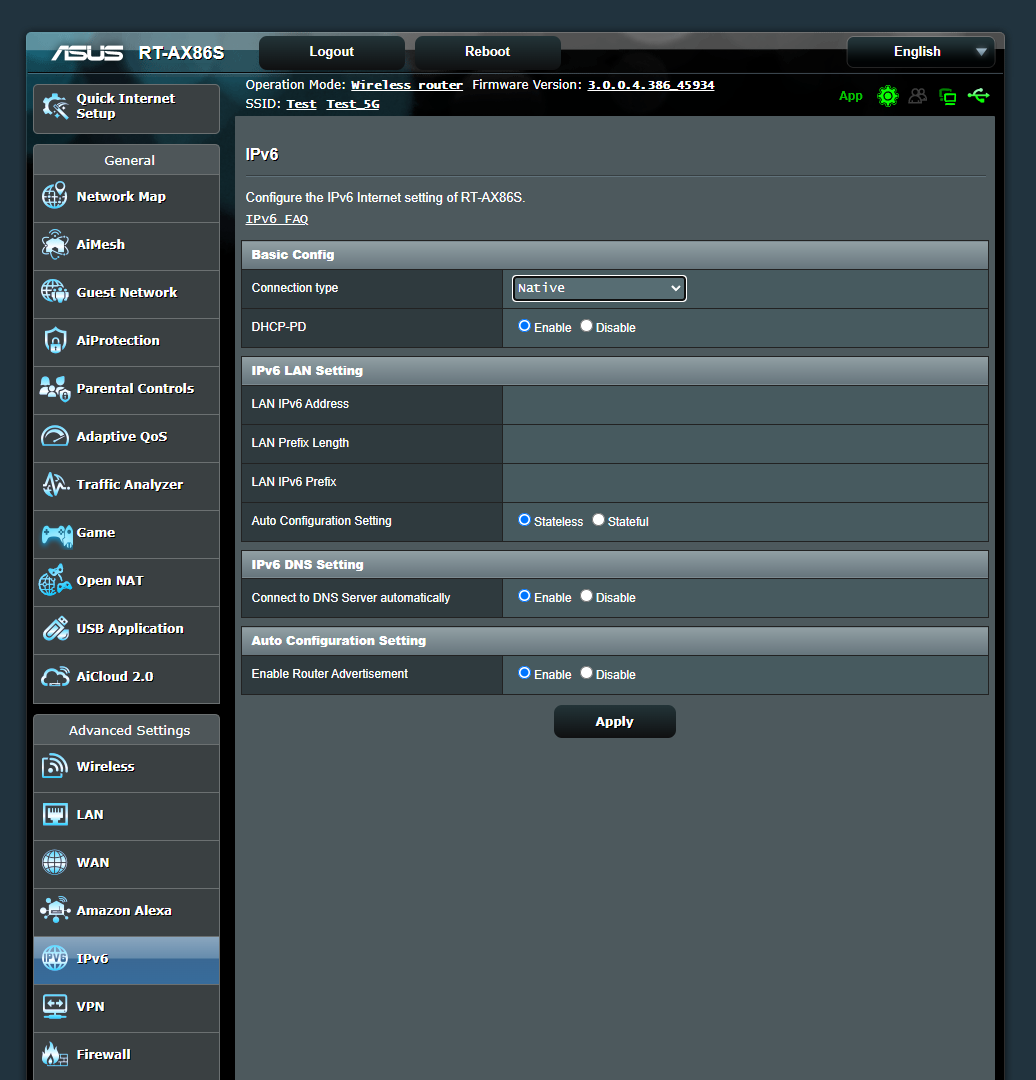Expand the English language selector

[x=919, y=51]
